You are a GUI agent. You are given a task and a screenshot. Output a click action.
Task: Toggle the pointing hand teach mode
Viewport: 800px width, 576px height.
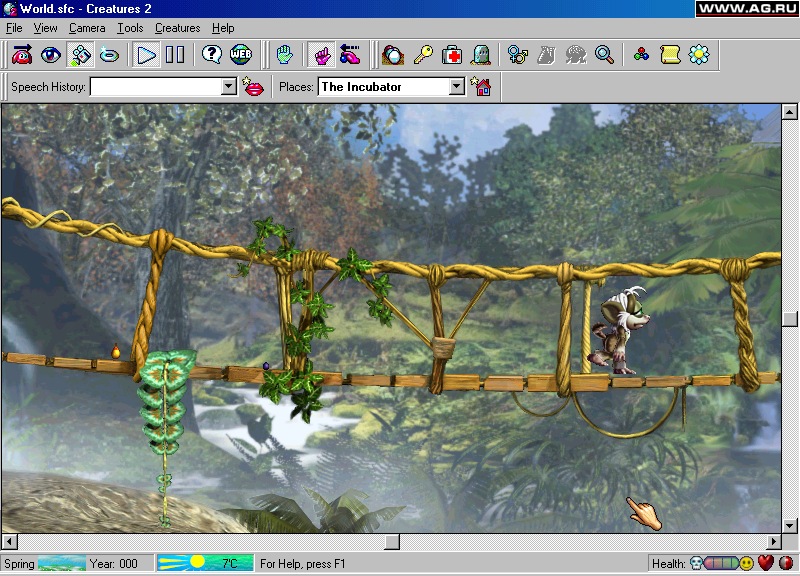(321, 54)
